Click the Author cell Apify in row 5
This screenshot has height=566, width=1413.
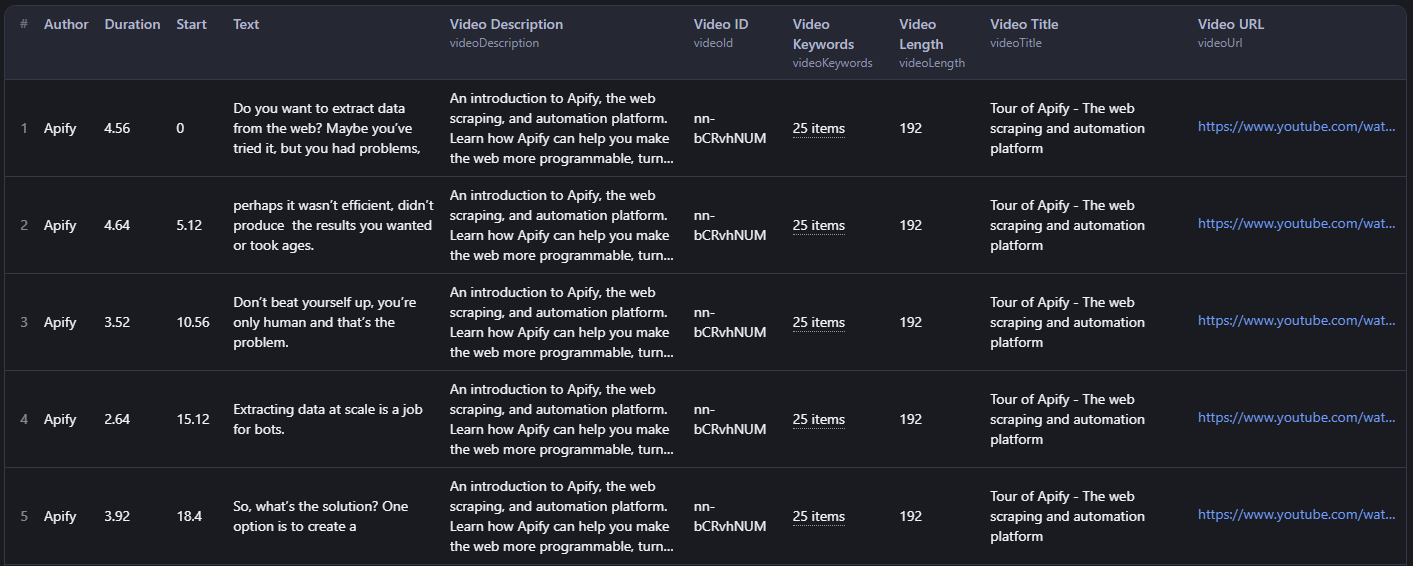point(60,516)
